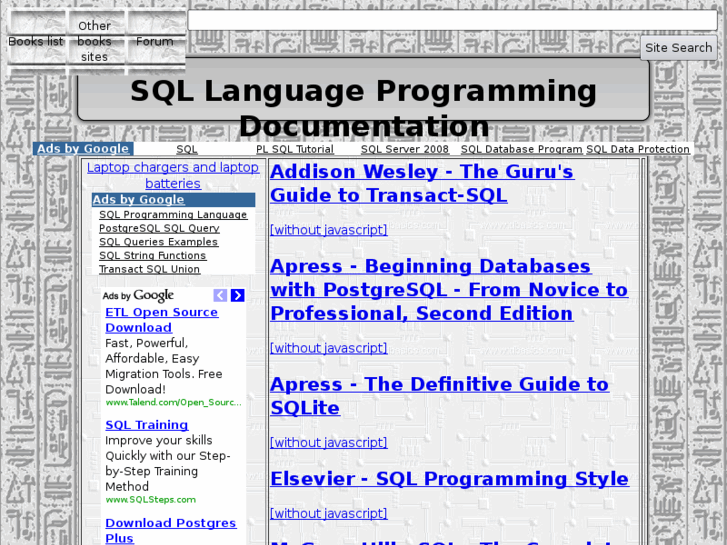
Task: Open the Download Postgres Plus ad
Action: (171, 530)
